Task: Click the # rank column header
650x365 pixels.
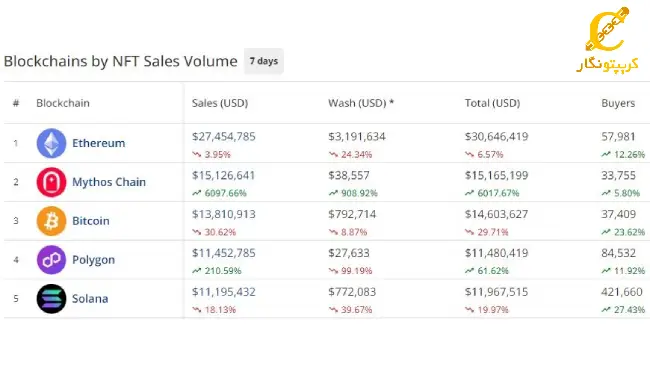Action: point(16,103)
